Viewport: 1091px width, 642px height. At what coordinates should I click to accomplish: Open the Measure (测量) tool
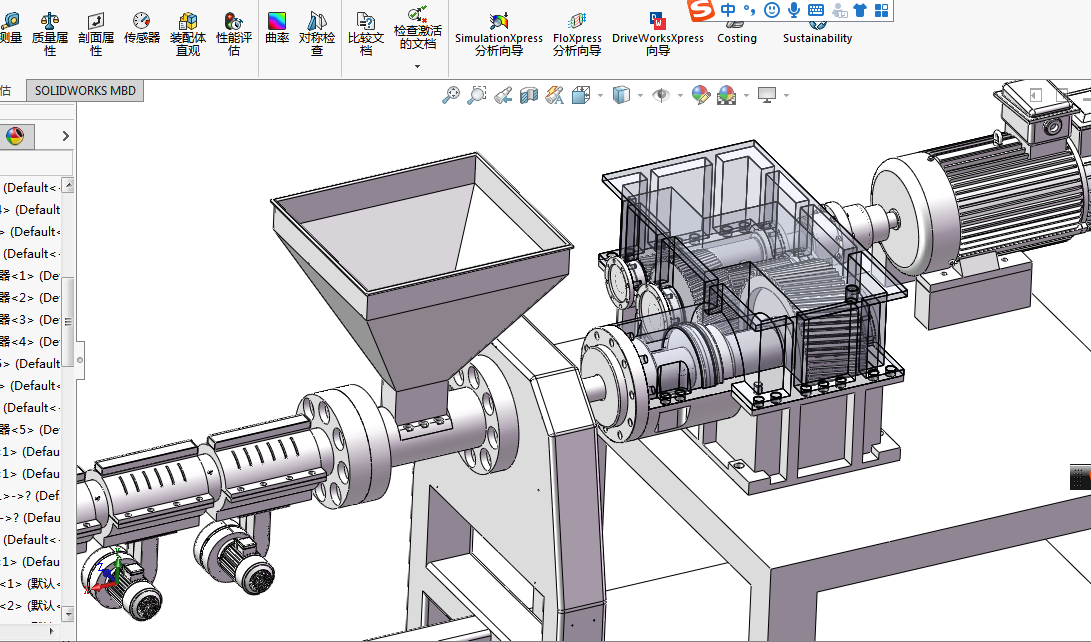pyautogui.click(x=11, y=29)
